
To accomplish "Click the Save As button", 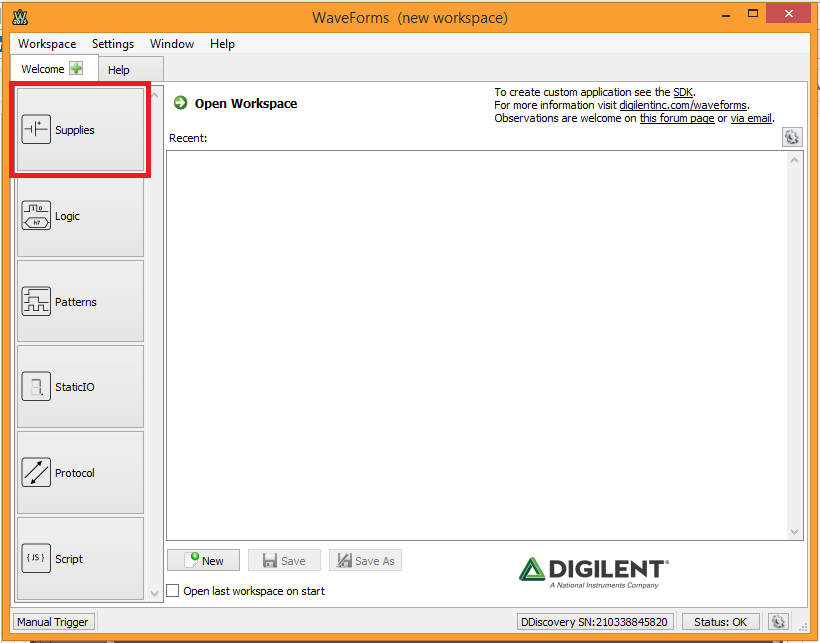I will [x=365, y=560].
